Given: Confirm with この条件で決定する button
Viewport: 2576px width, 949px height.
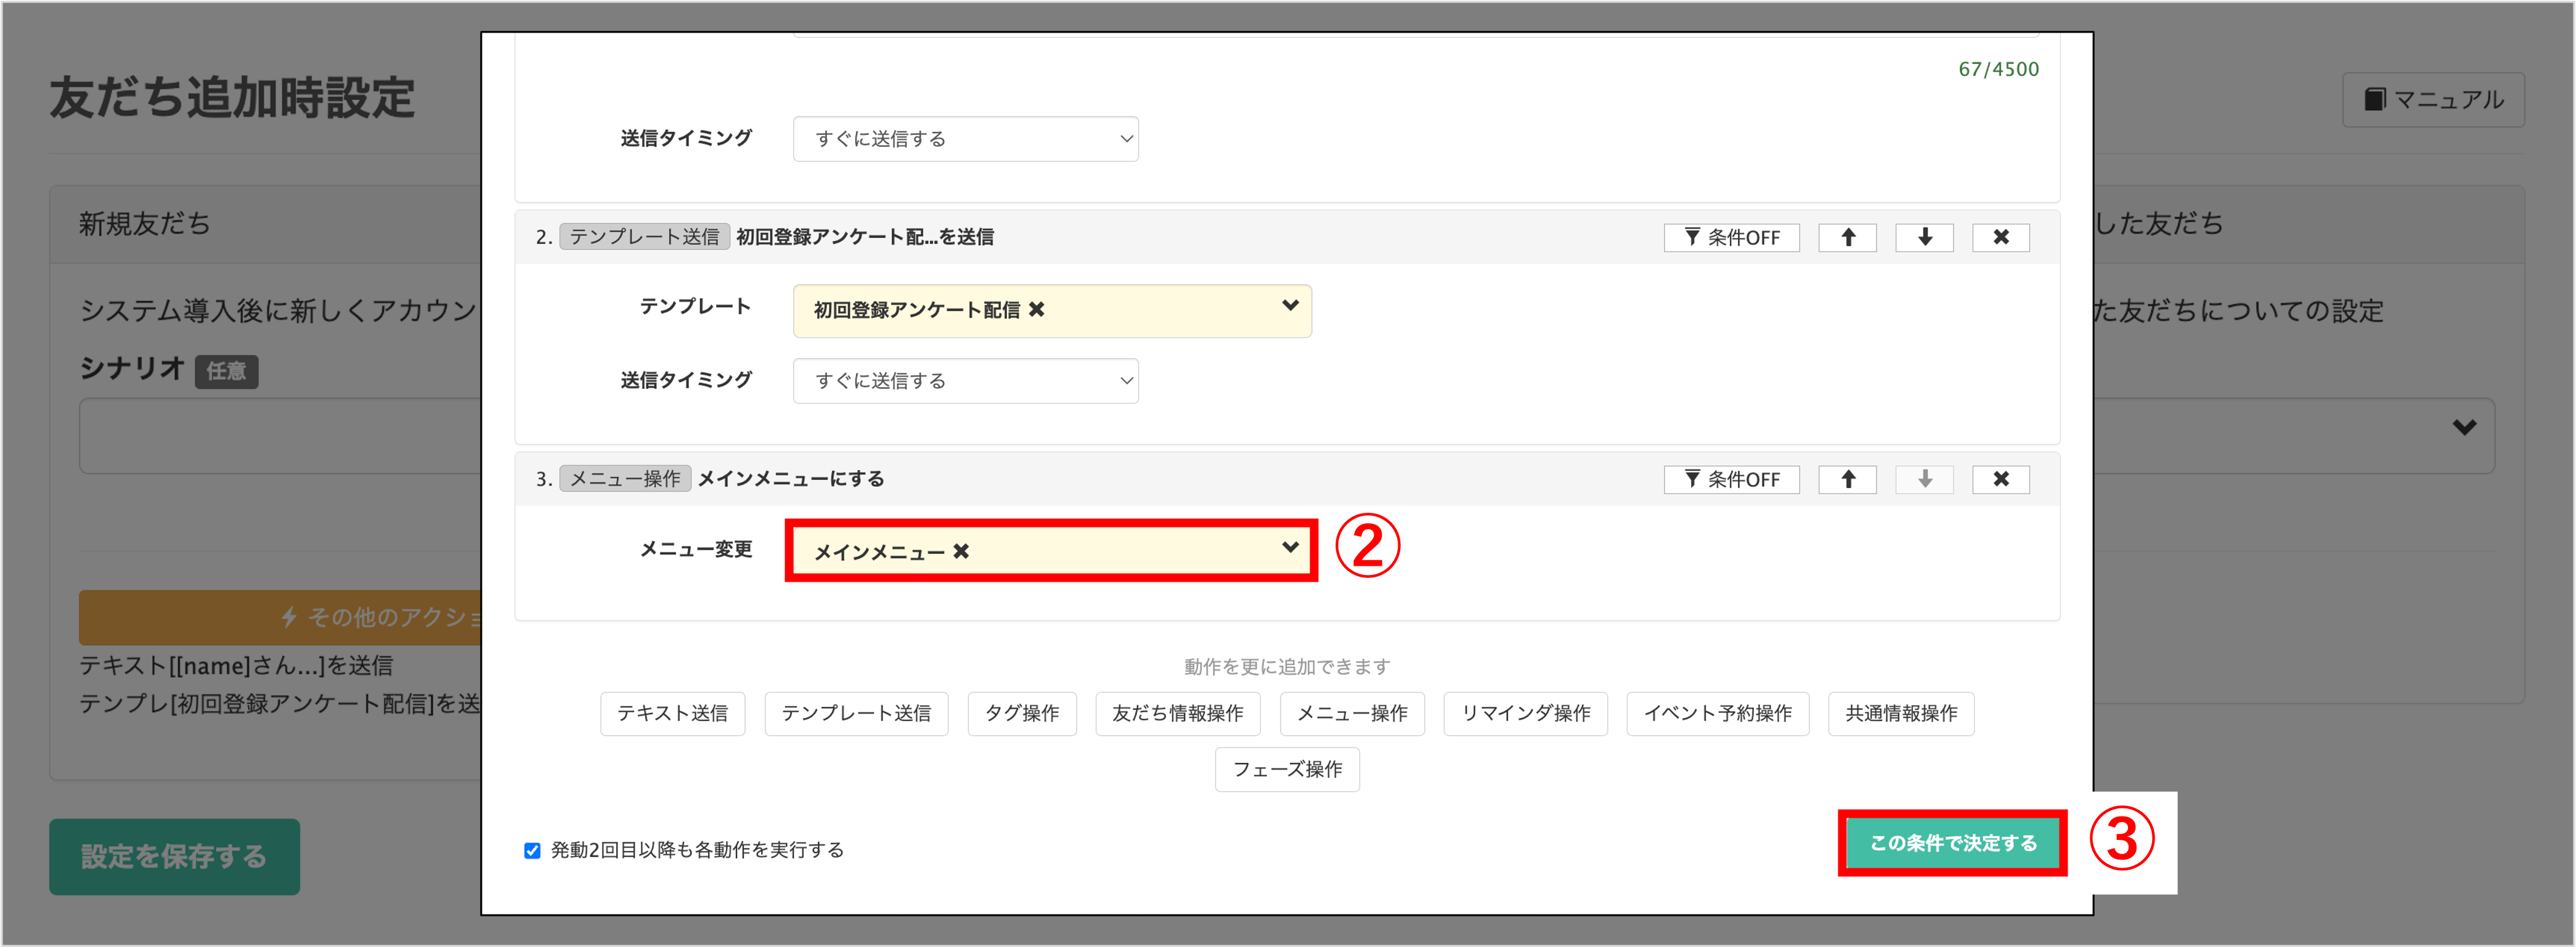Looking at the screenshot, I should pos(1952,844).
